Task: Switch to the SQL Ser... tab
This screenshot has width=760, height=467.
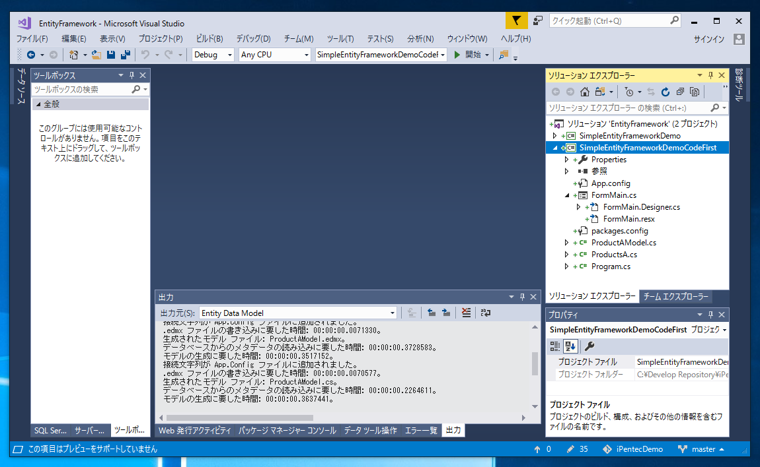Action: point(50,430)
